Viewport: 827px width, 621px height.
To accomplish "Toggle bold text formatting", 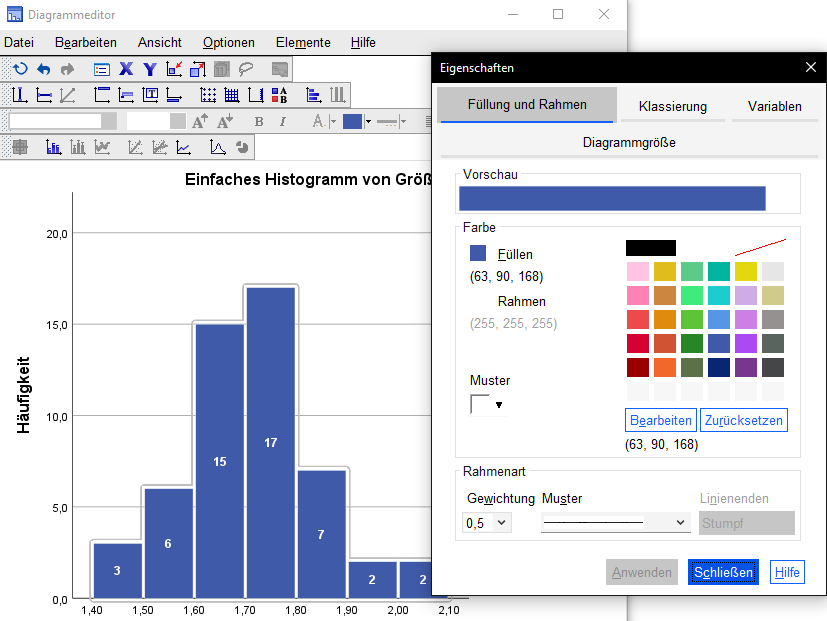I will tap(257, 120).
